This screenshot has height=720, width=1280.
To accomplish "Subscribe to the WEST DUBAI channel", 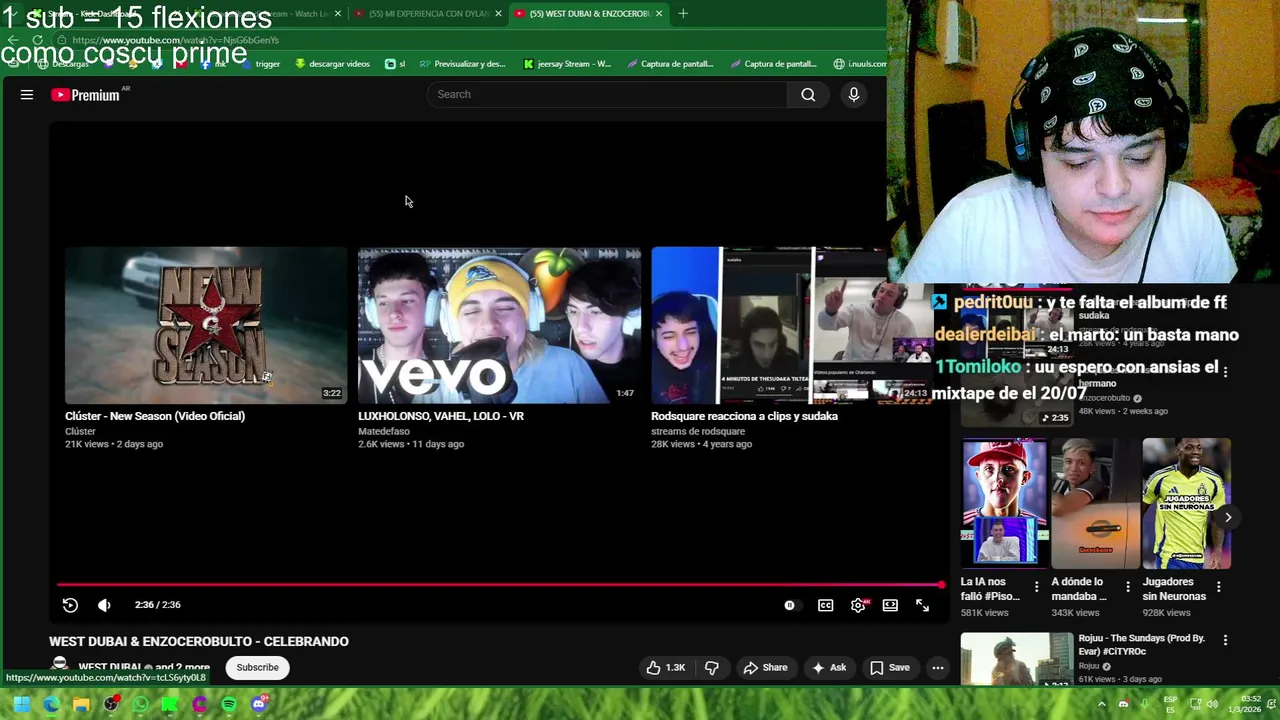I will click(x=257, y=668).
